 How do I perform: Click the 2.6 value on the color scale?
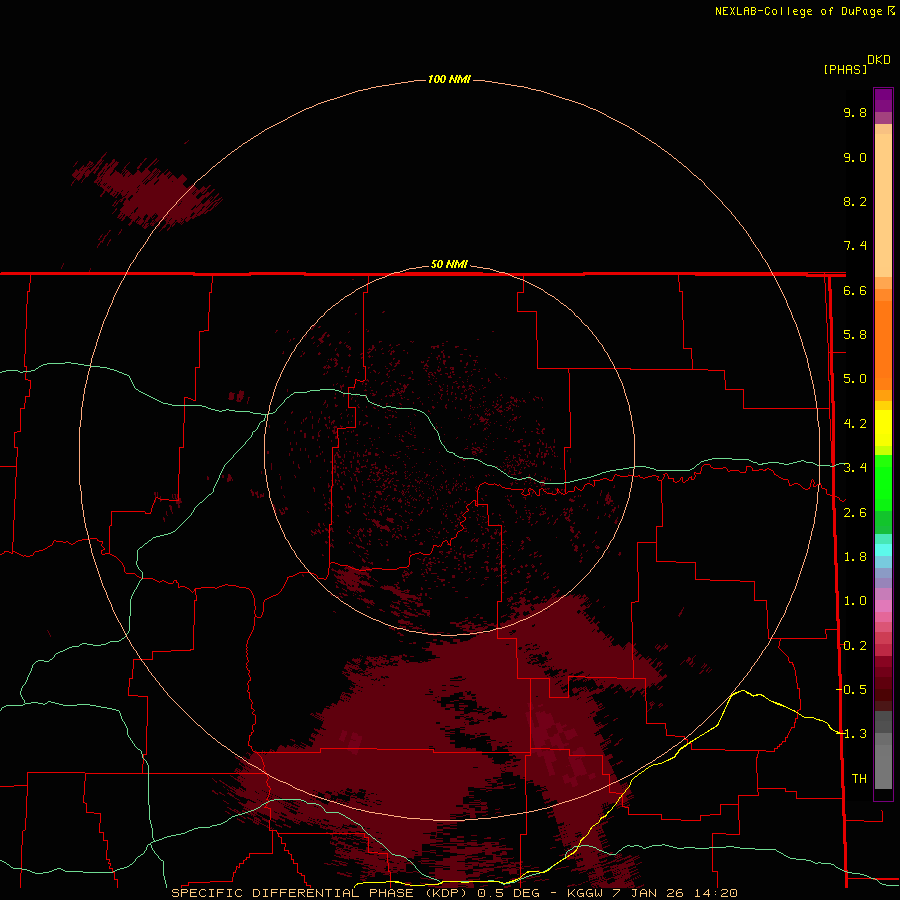855,513
